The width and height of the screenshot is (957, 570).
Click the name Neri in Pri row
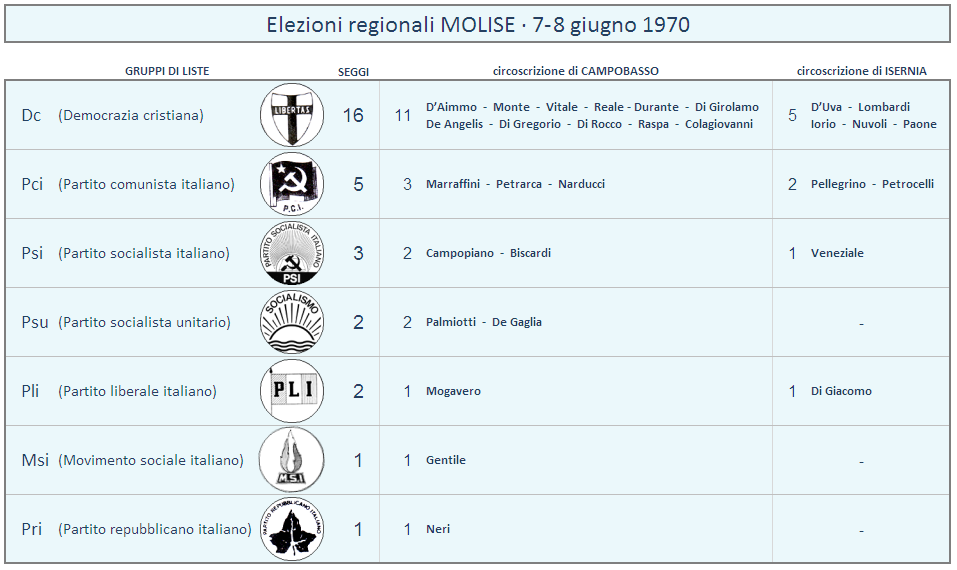pos(438,529)
